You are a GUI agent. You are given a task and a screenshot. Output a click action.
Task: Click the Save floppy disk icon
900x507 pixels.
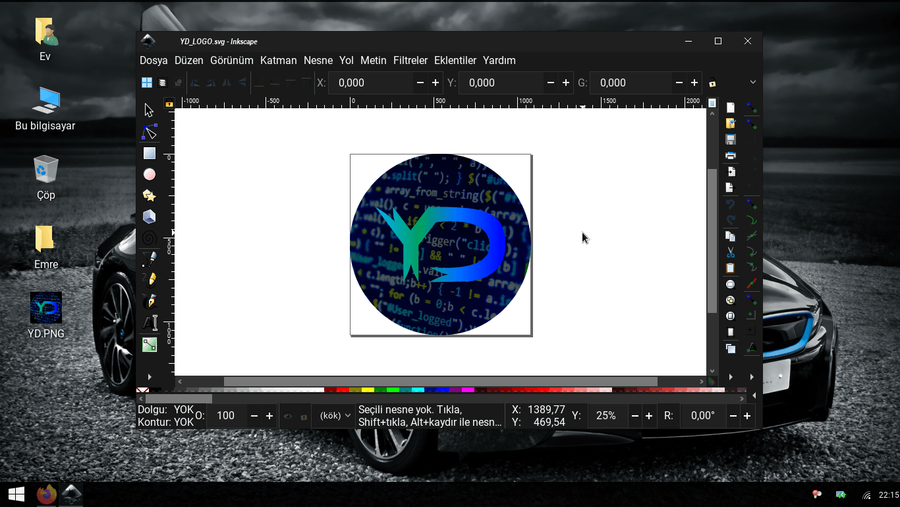tap(730, 140)
